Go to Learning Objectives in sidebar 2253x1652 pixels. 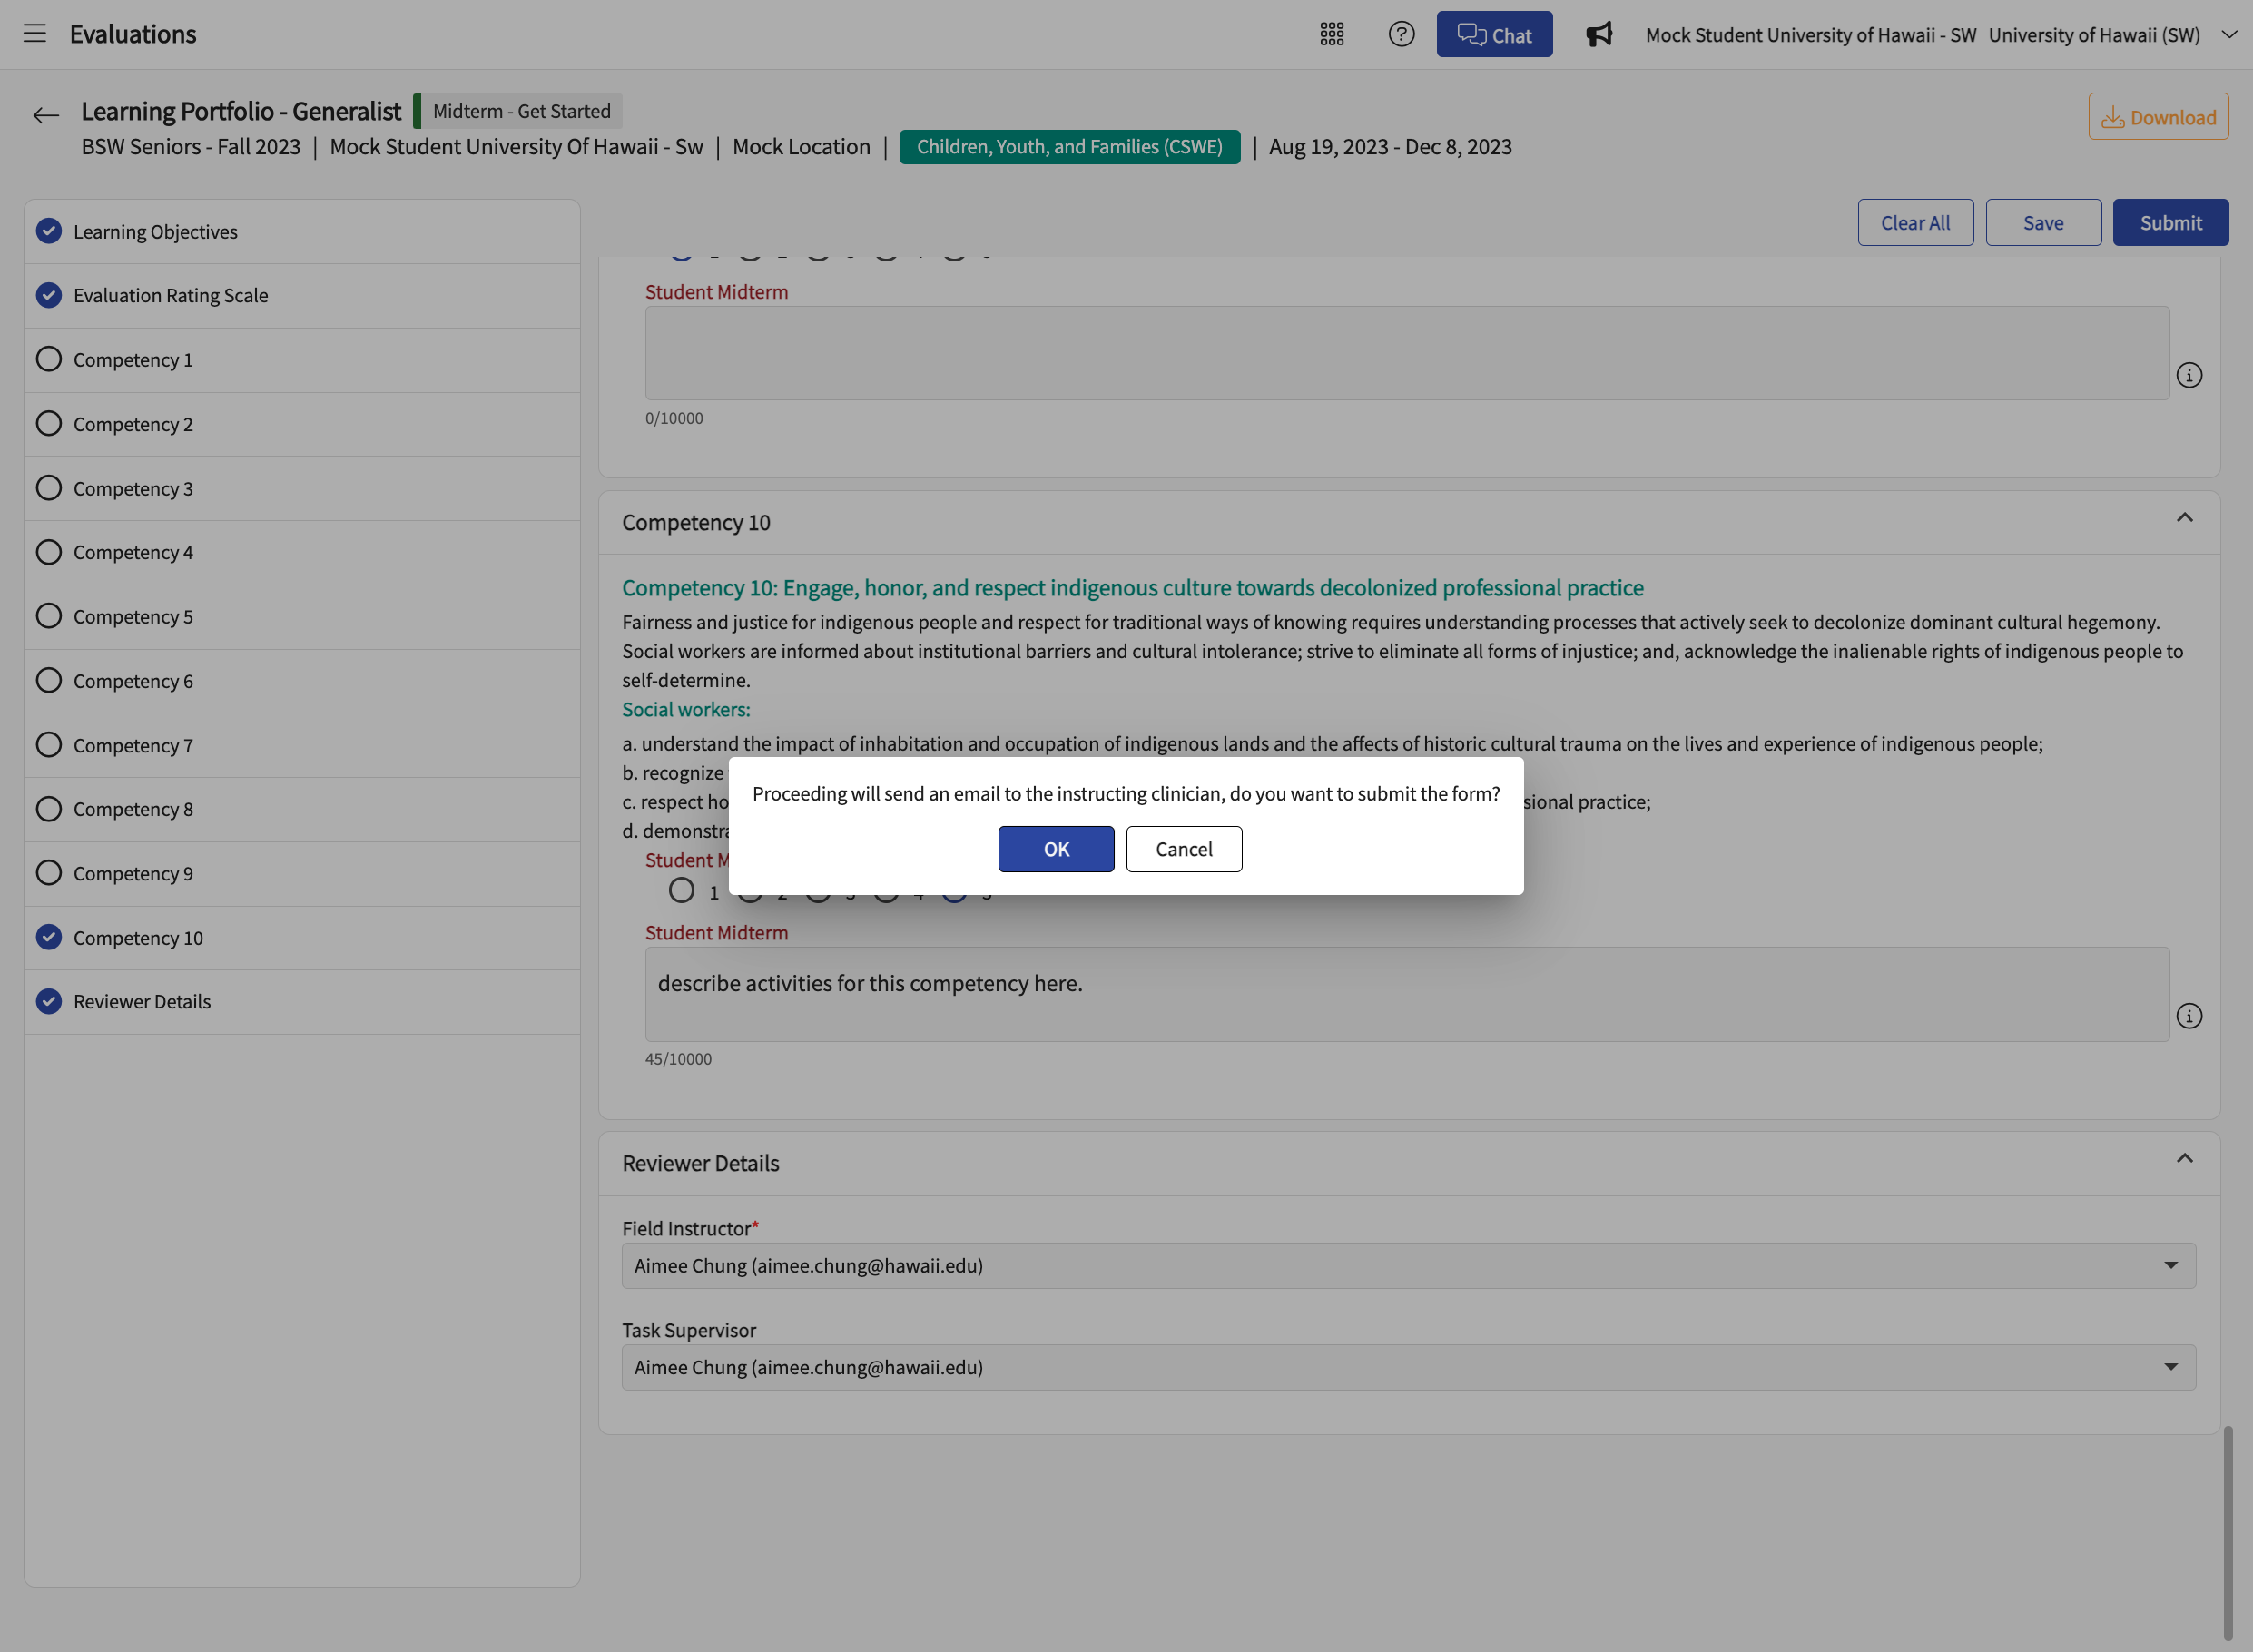(x=302, y=232)
